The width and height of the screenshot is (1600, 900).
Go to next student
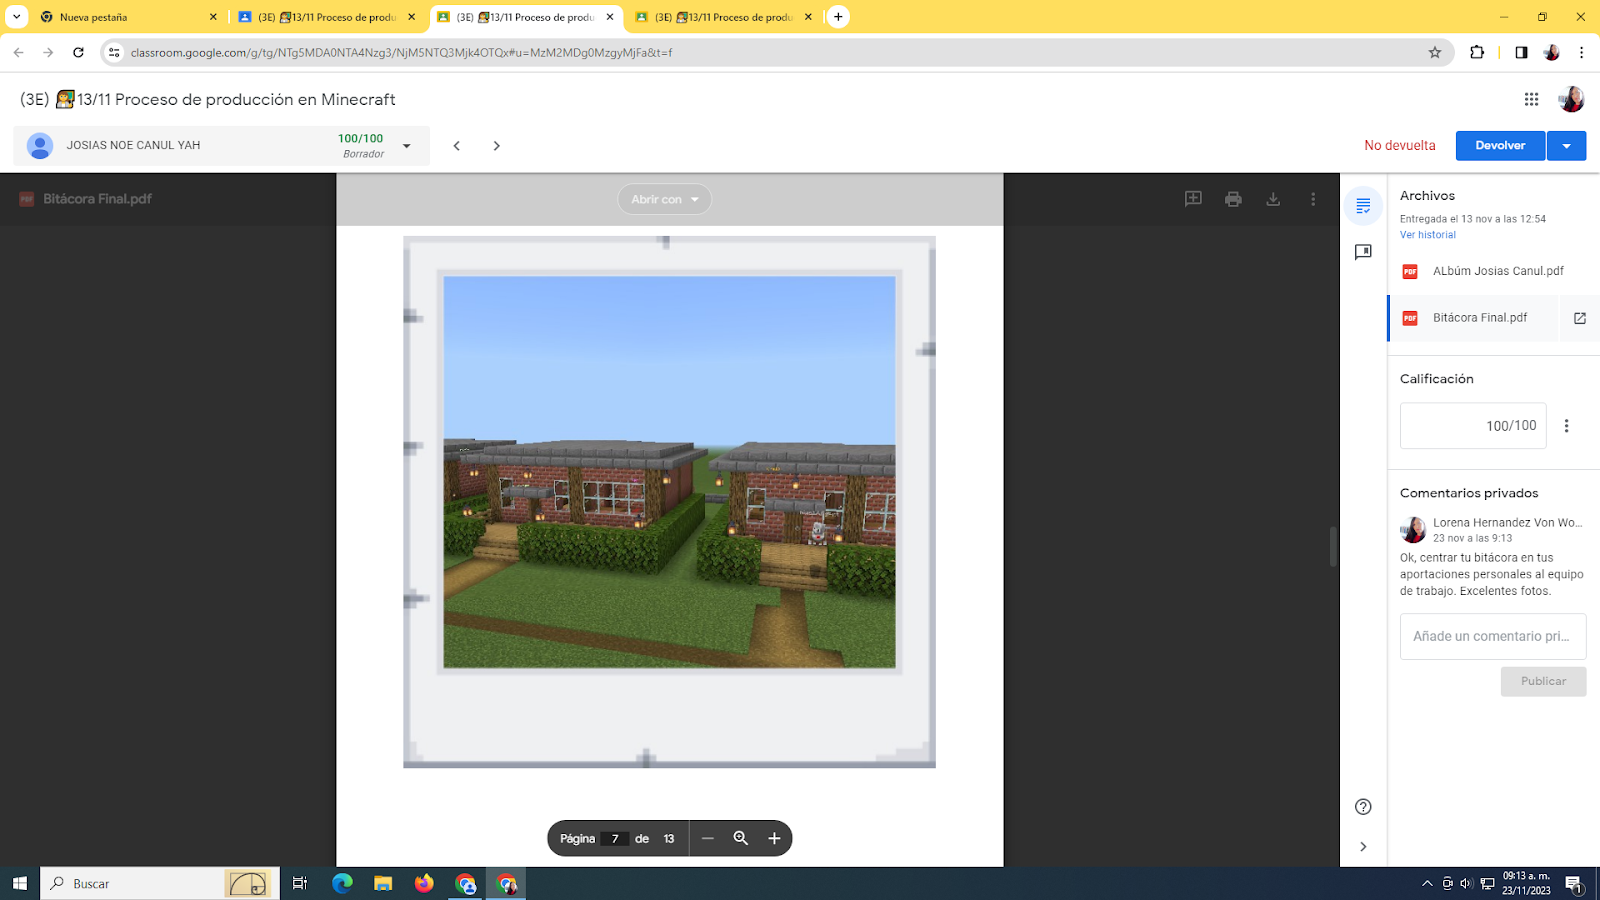coord(497,146)
